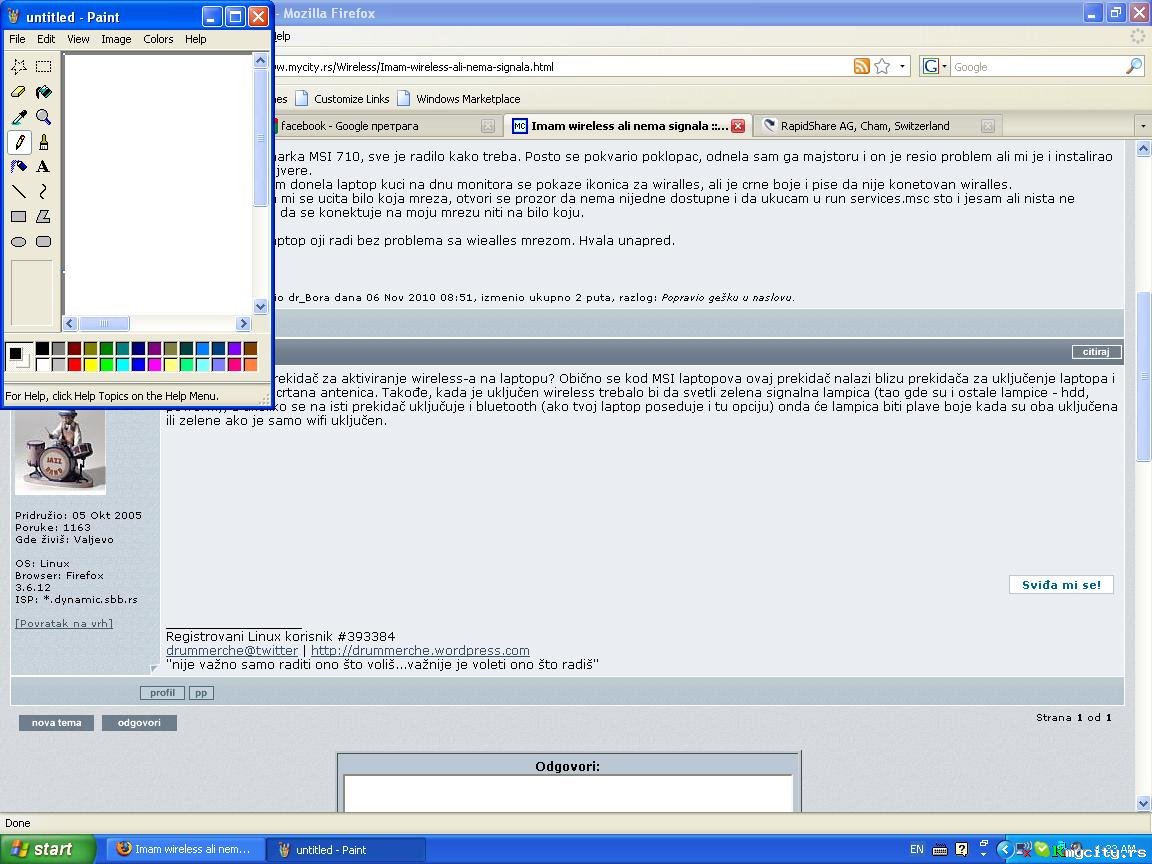Choose the Eraser tool in Paint
This screenshot has width=1152, height=864.
19,92
